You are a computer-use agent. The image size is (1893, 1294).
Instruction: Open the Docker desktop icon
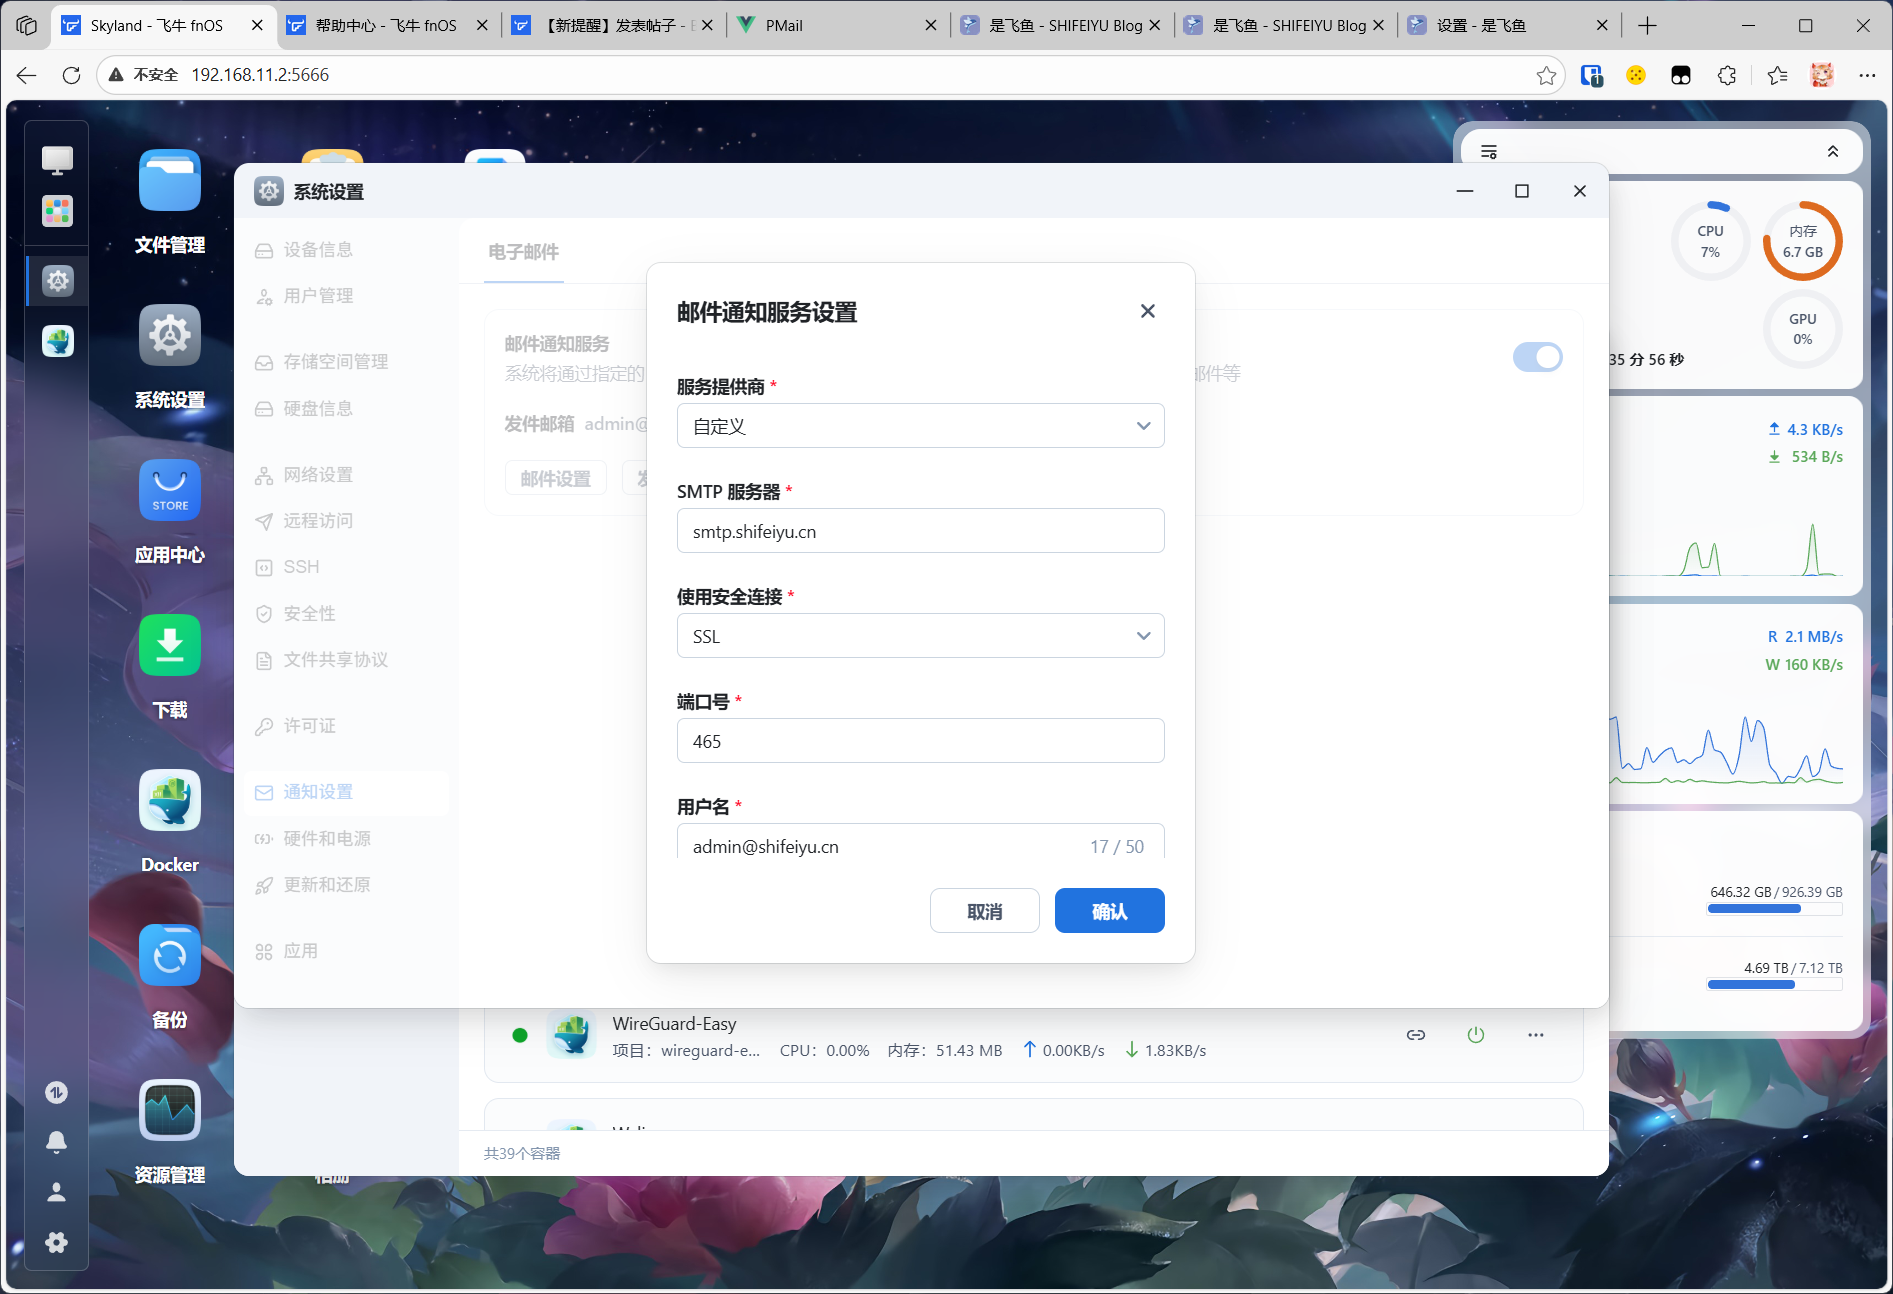tap(170, 801)
